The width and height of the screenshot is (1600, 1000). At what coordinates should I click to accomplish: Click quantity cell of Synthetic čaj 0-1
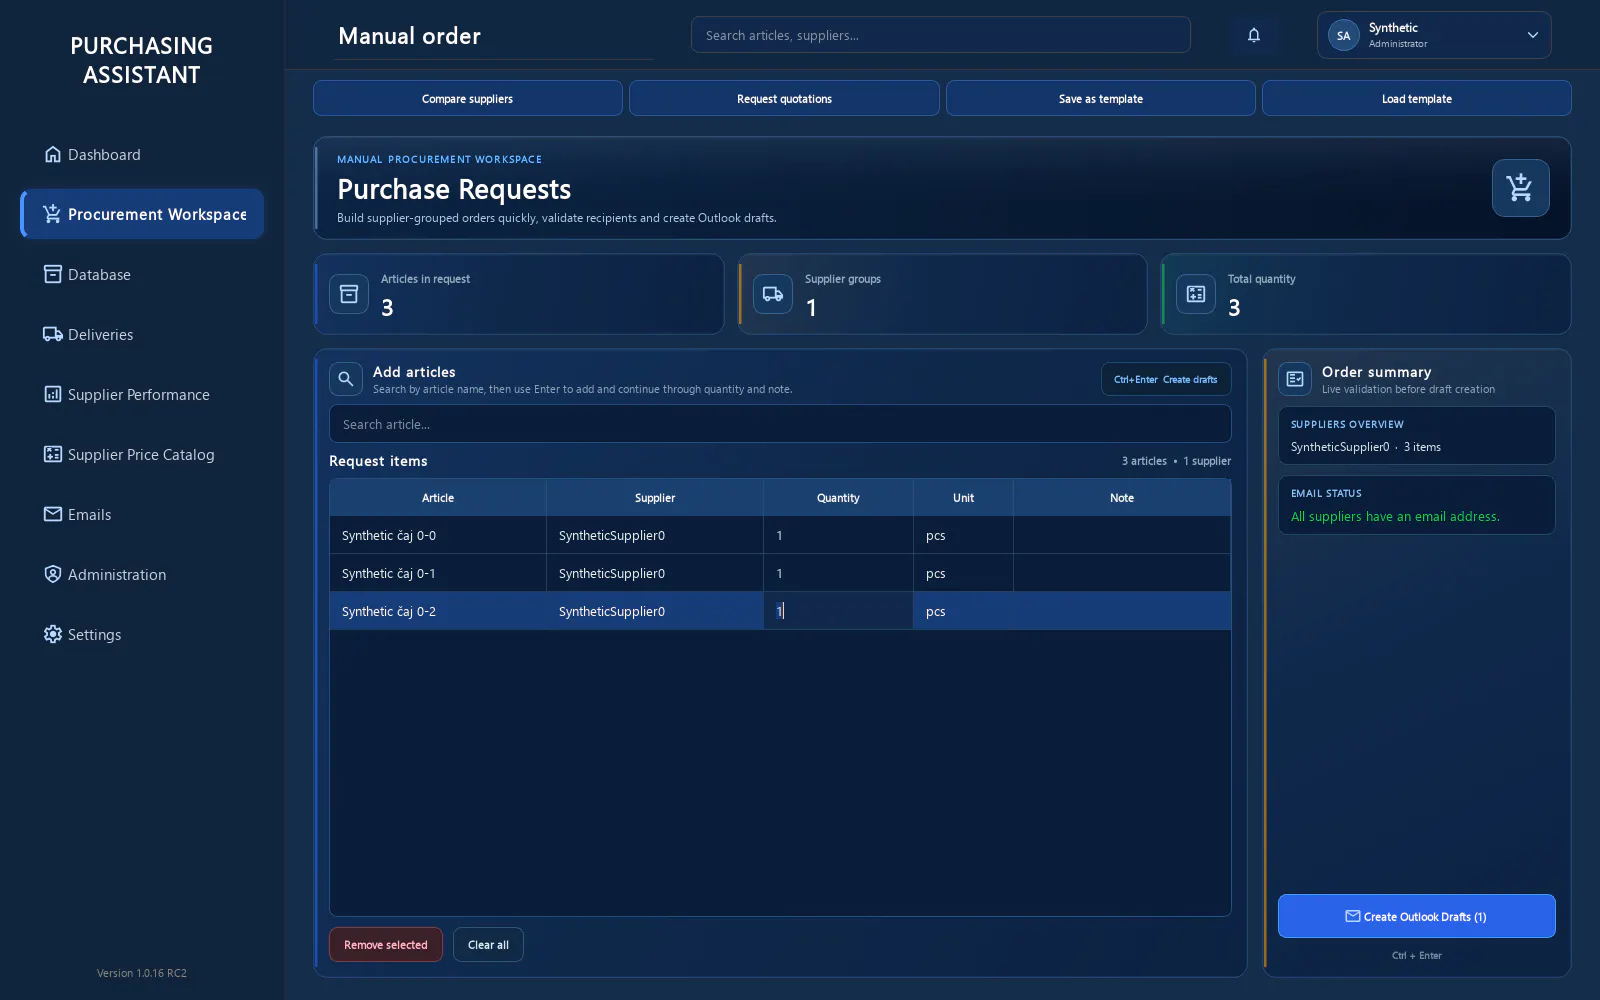[x=838, y=573]
